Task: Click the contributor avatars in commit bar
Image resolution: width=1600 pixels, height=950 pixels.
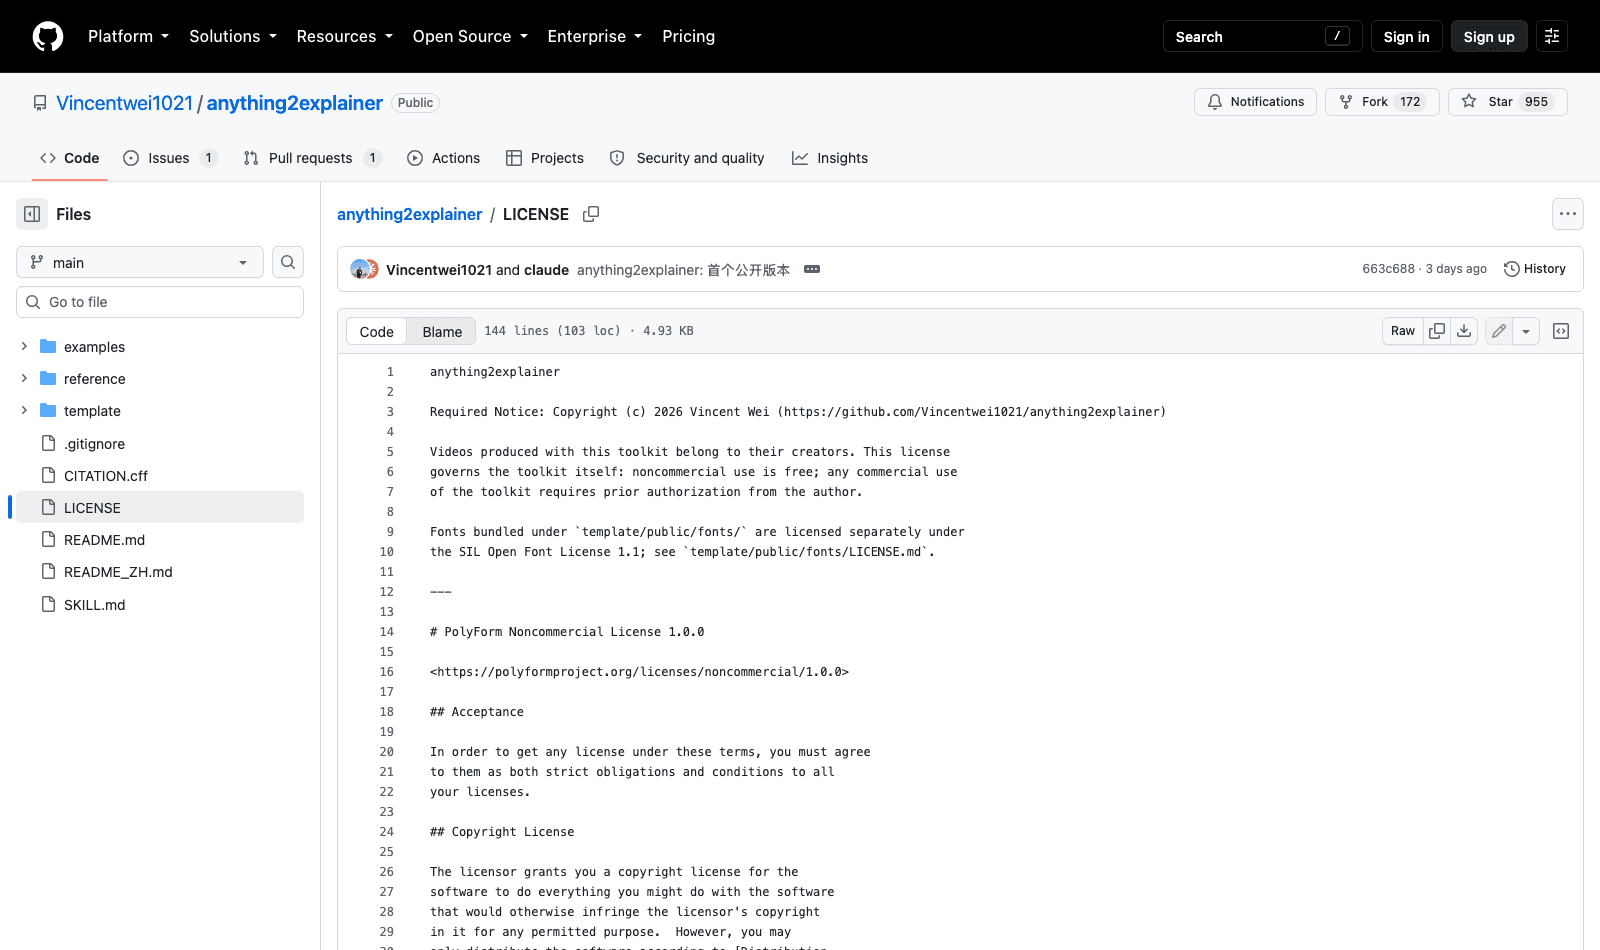Action: pos(364,269)
